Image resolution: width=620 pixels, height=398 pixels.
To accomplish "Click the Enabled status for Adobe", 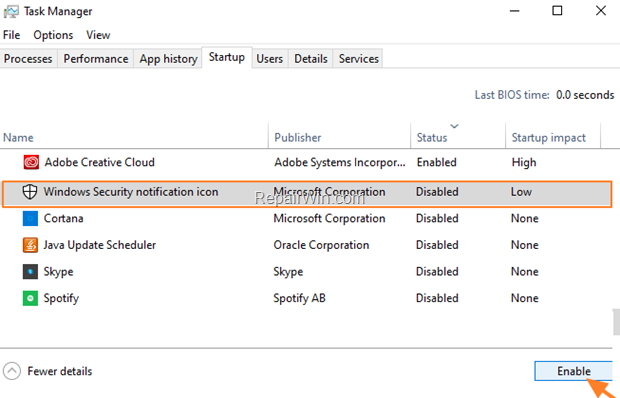I will coord(437,162).
